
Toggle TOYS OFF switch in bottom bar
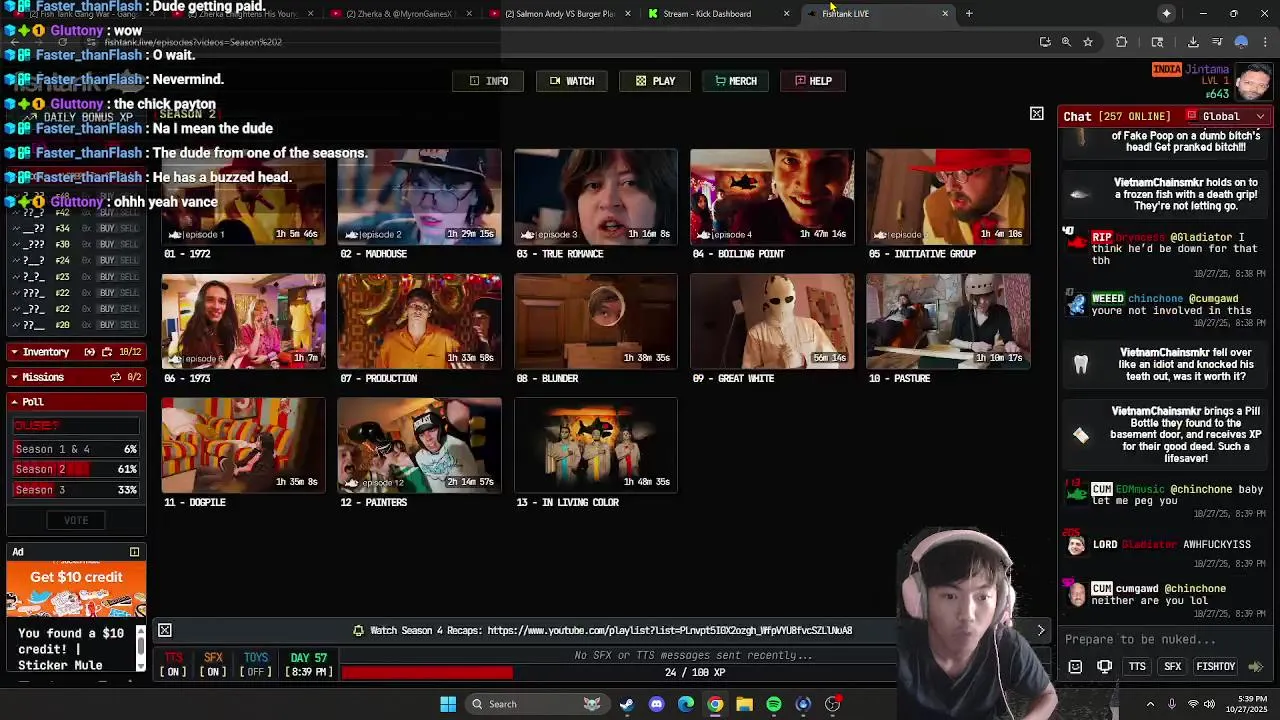(x=255, y=665)
